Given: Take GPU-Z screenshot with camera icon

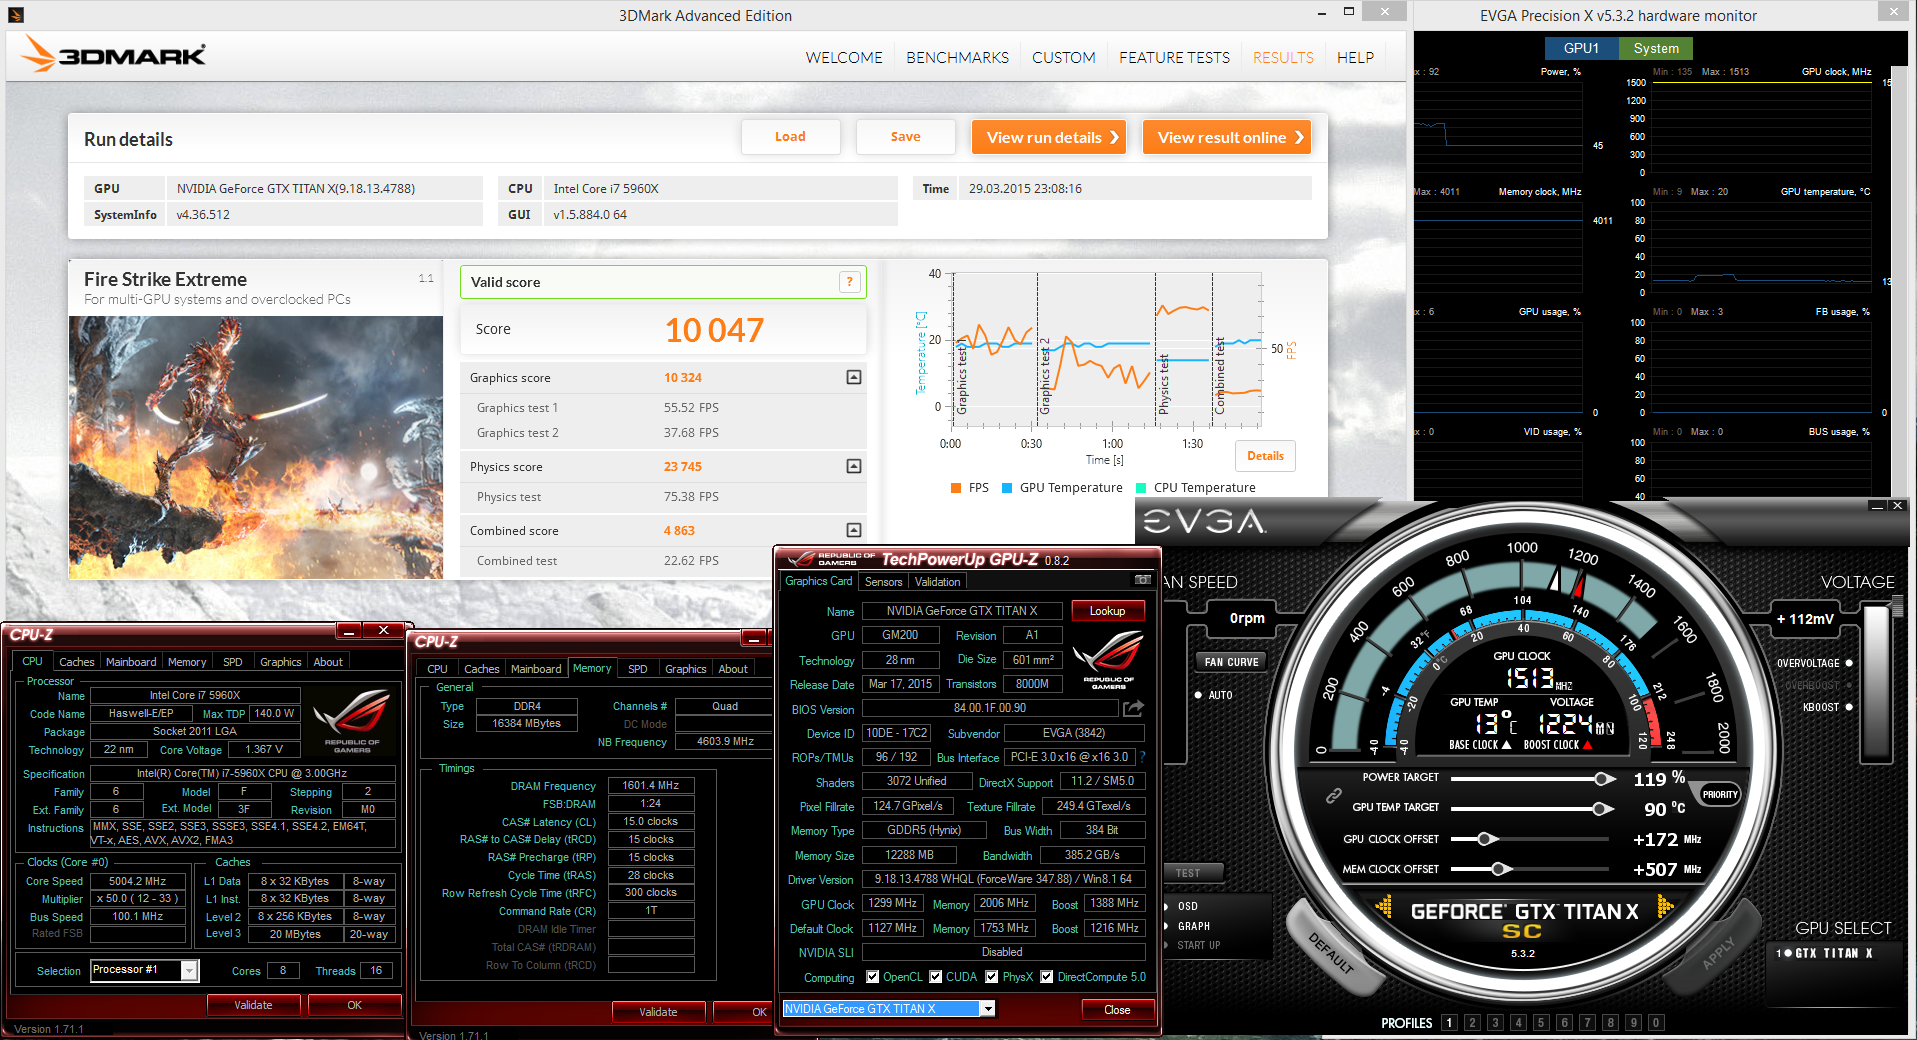Looking at the screenshot, I should tap(1142, 580).
